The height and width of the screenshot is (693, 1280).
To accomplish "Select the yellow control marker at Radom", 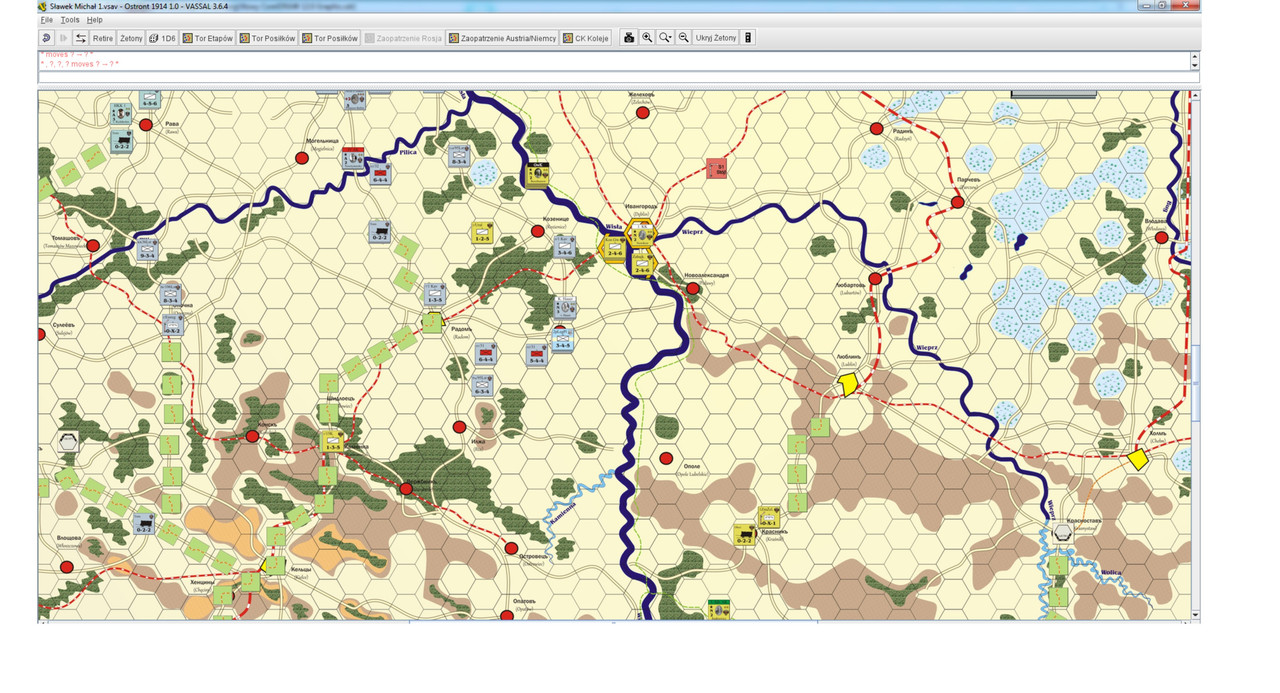I will [433, 322].
